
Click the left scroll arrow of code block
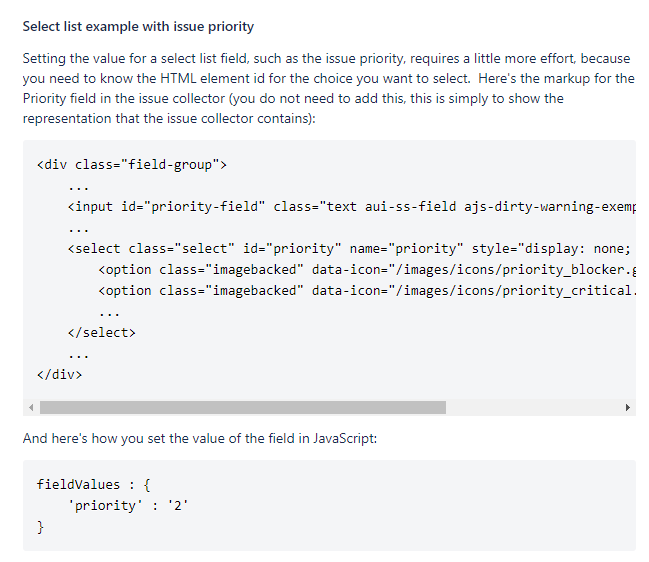pos(31,408)
